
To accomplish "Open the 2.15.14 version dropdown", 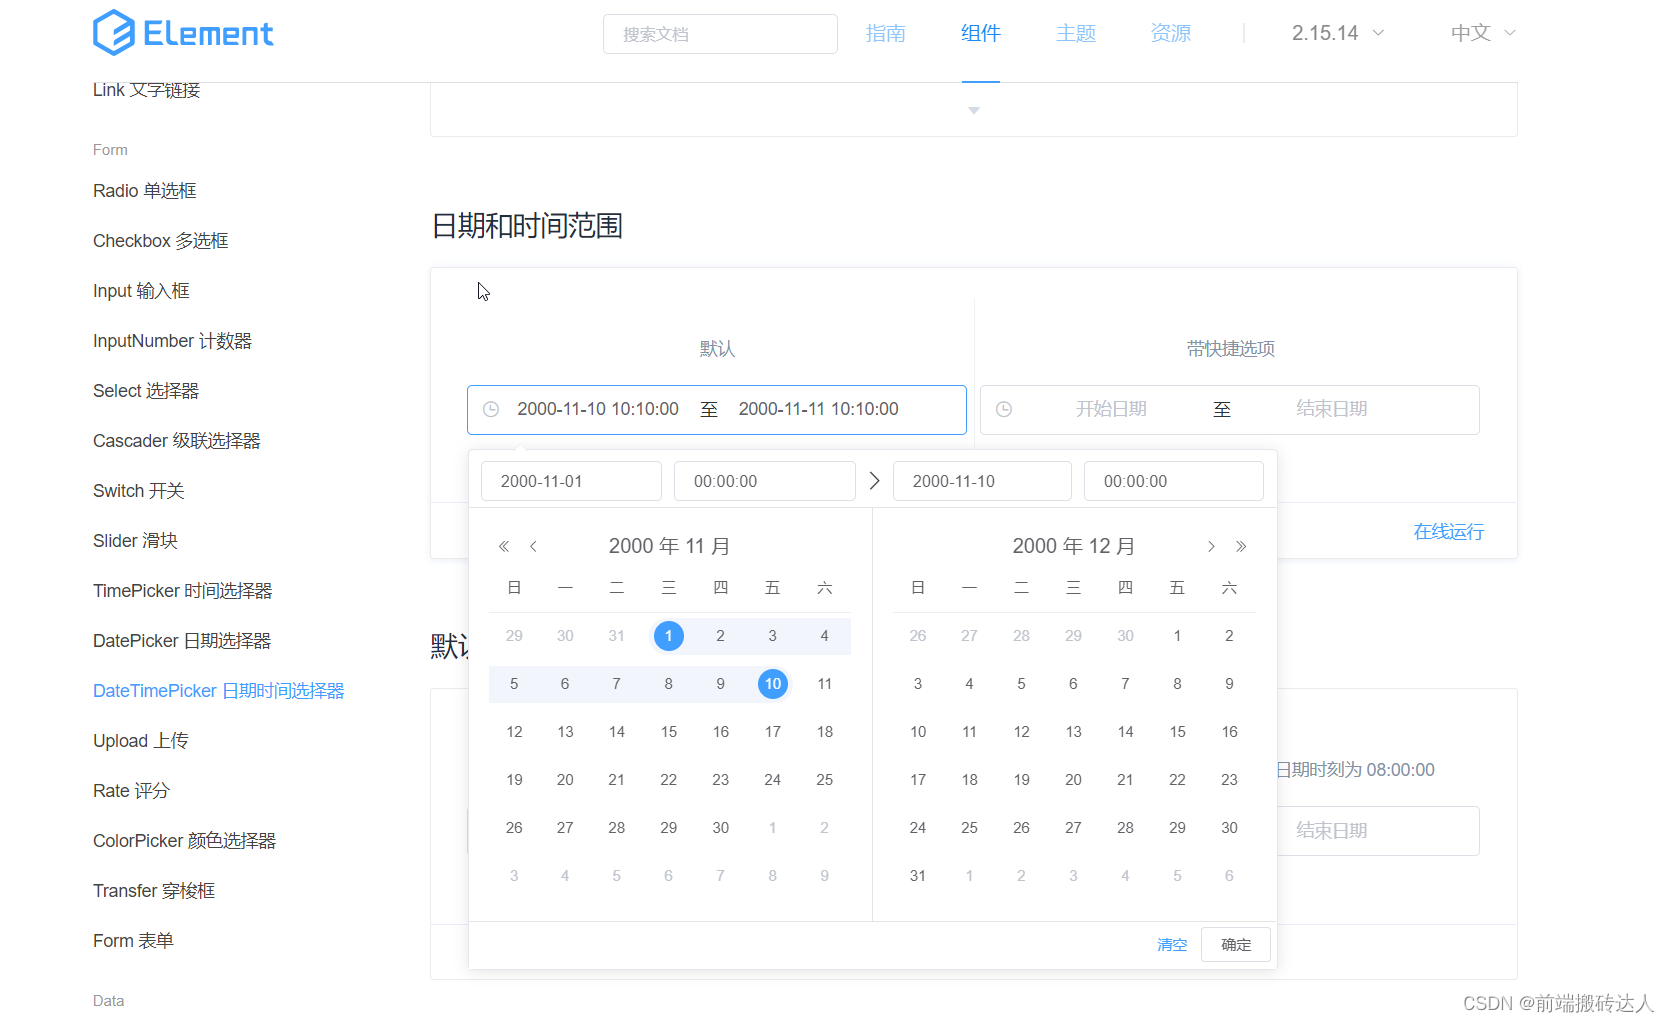I will [x=1338, y=33].
